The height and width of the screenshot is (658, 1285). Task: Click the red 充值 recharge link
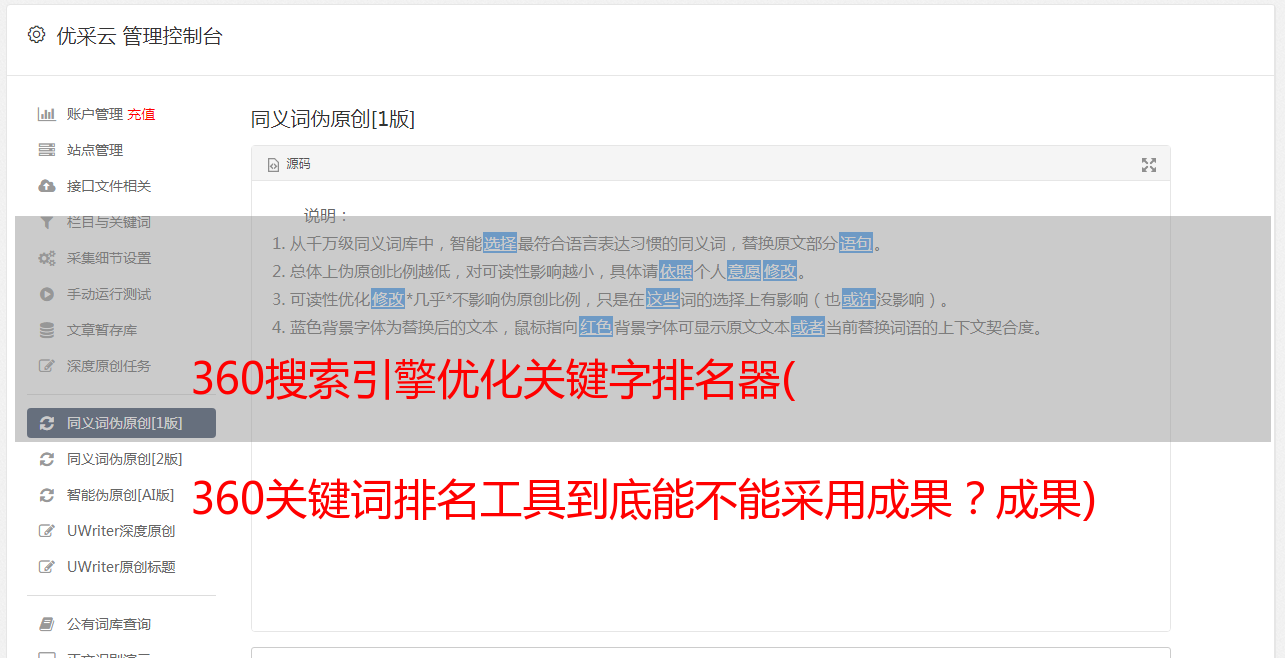tap(141, 114)
